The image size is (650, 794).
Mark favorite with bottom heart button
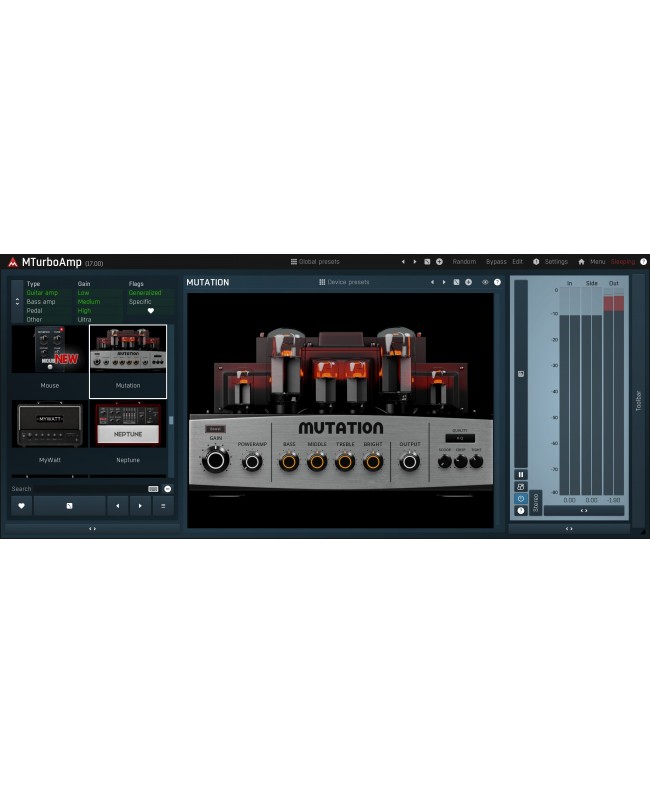(x=22, y=506)
